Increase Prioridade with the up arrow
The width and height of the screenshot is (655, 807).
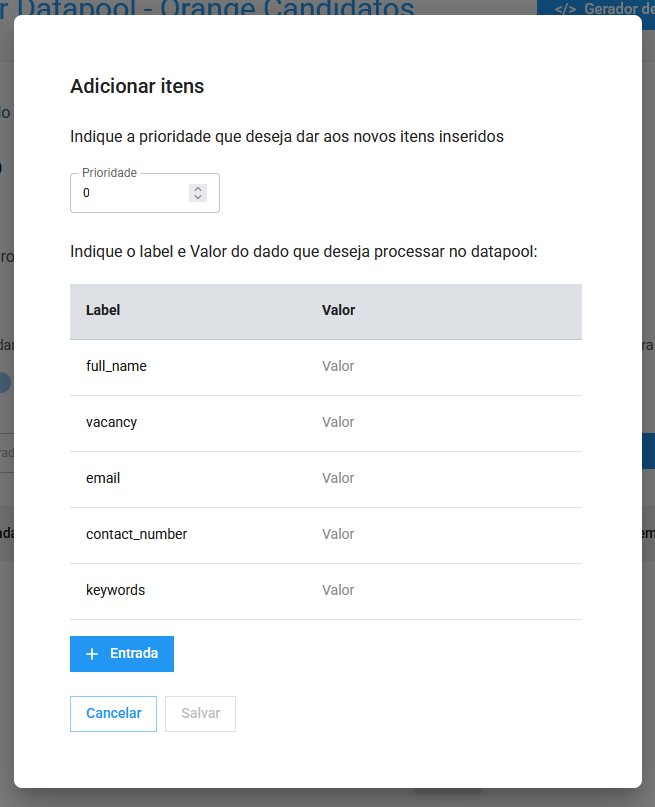pyautogui.click(x=198, y=188)
